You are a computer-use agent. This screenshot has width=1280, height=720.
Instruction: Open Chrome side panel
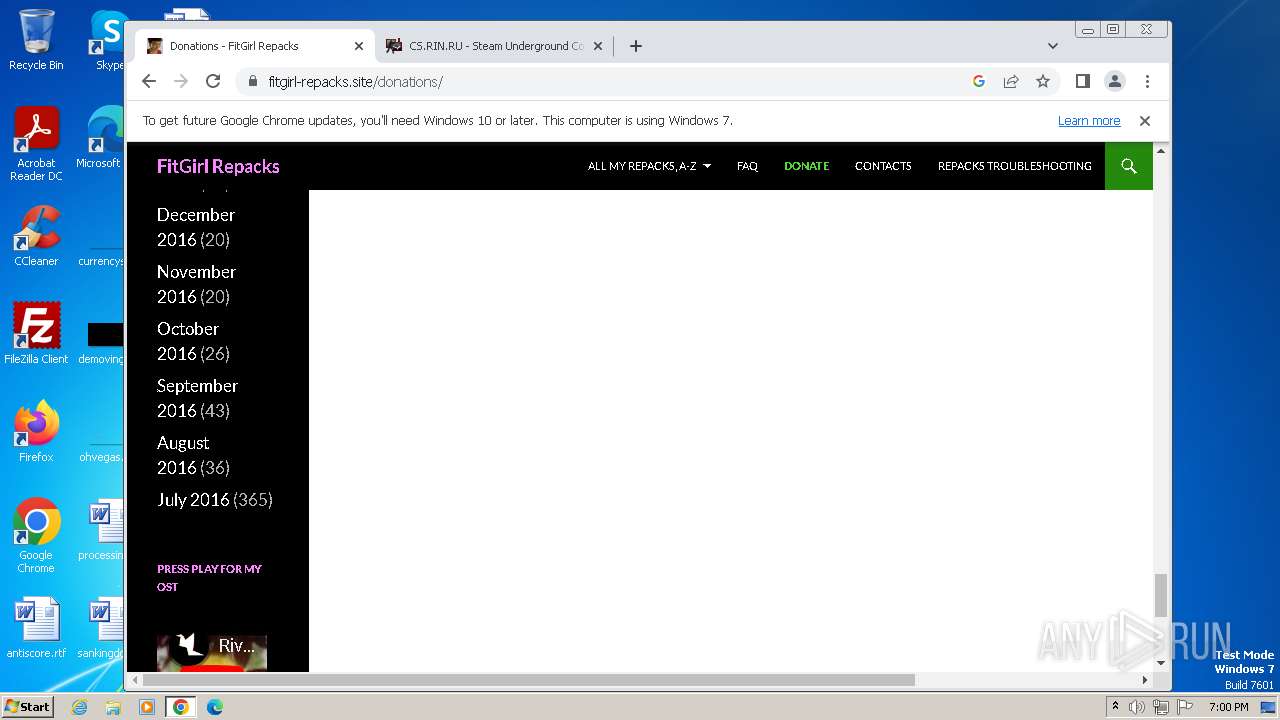pos(1082,81)
